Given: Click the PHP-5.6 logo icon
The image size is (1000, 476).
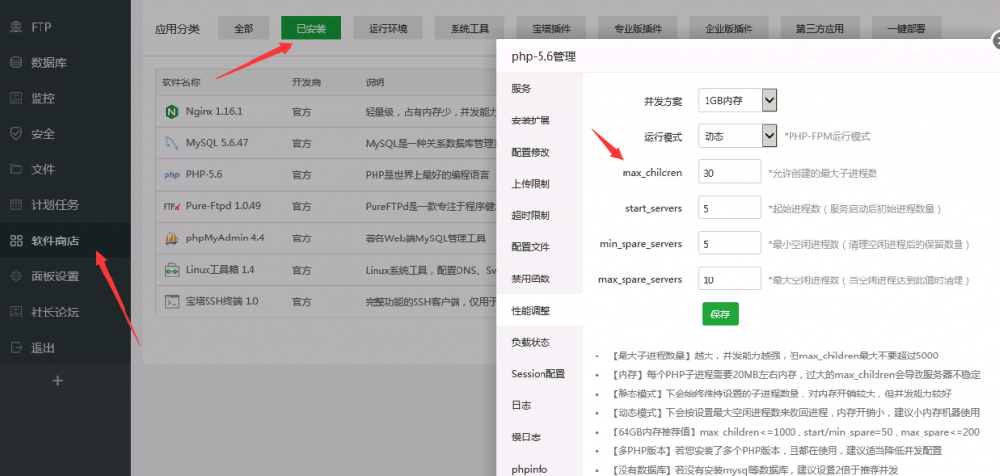Looking at the screenshot, I should coord(172,175).
